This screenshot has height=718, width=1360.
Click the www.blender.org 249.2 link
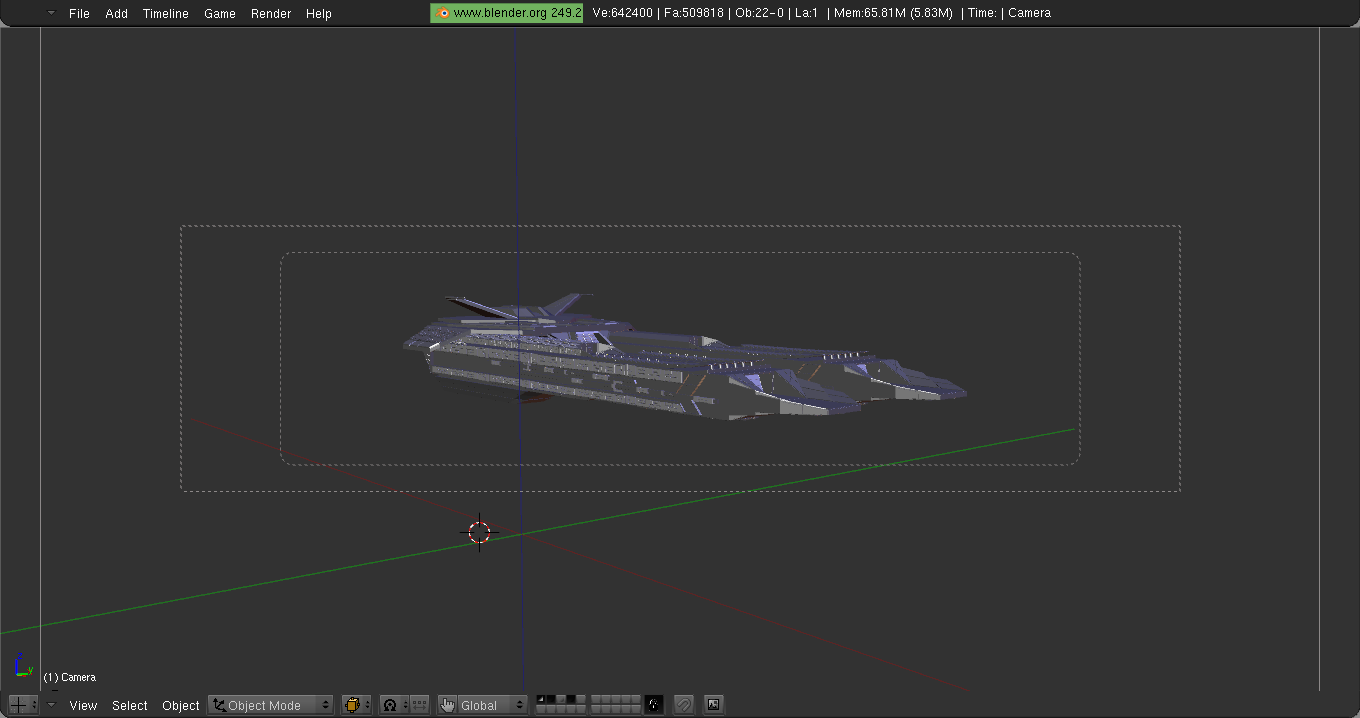[507, 13]
